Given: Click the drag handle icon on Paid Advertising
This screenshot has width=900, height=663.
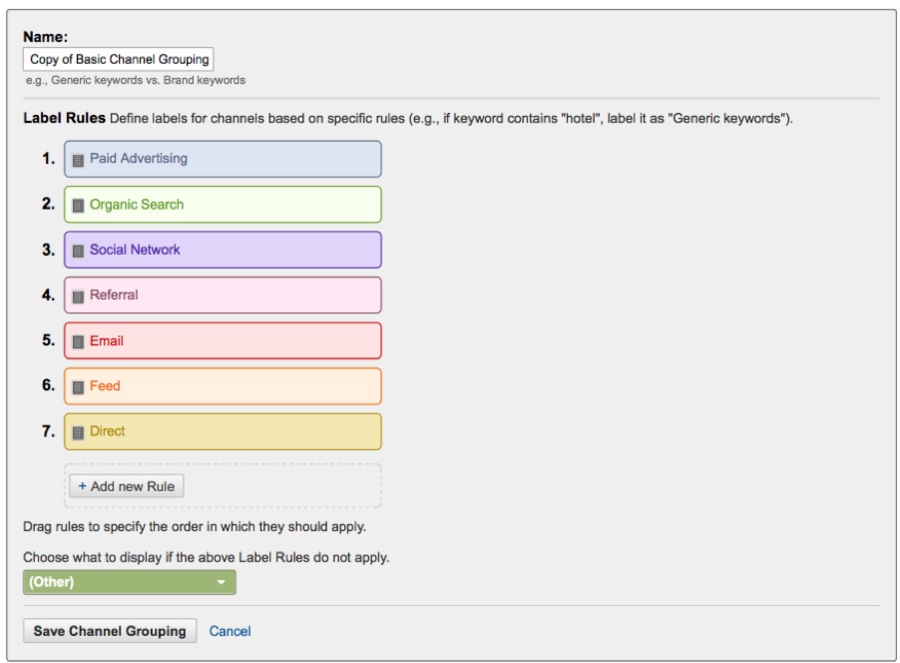Looking at the screenshot, I should pyautogui.click(x=78, y=160).
